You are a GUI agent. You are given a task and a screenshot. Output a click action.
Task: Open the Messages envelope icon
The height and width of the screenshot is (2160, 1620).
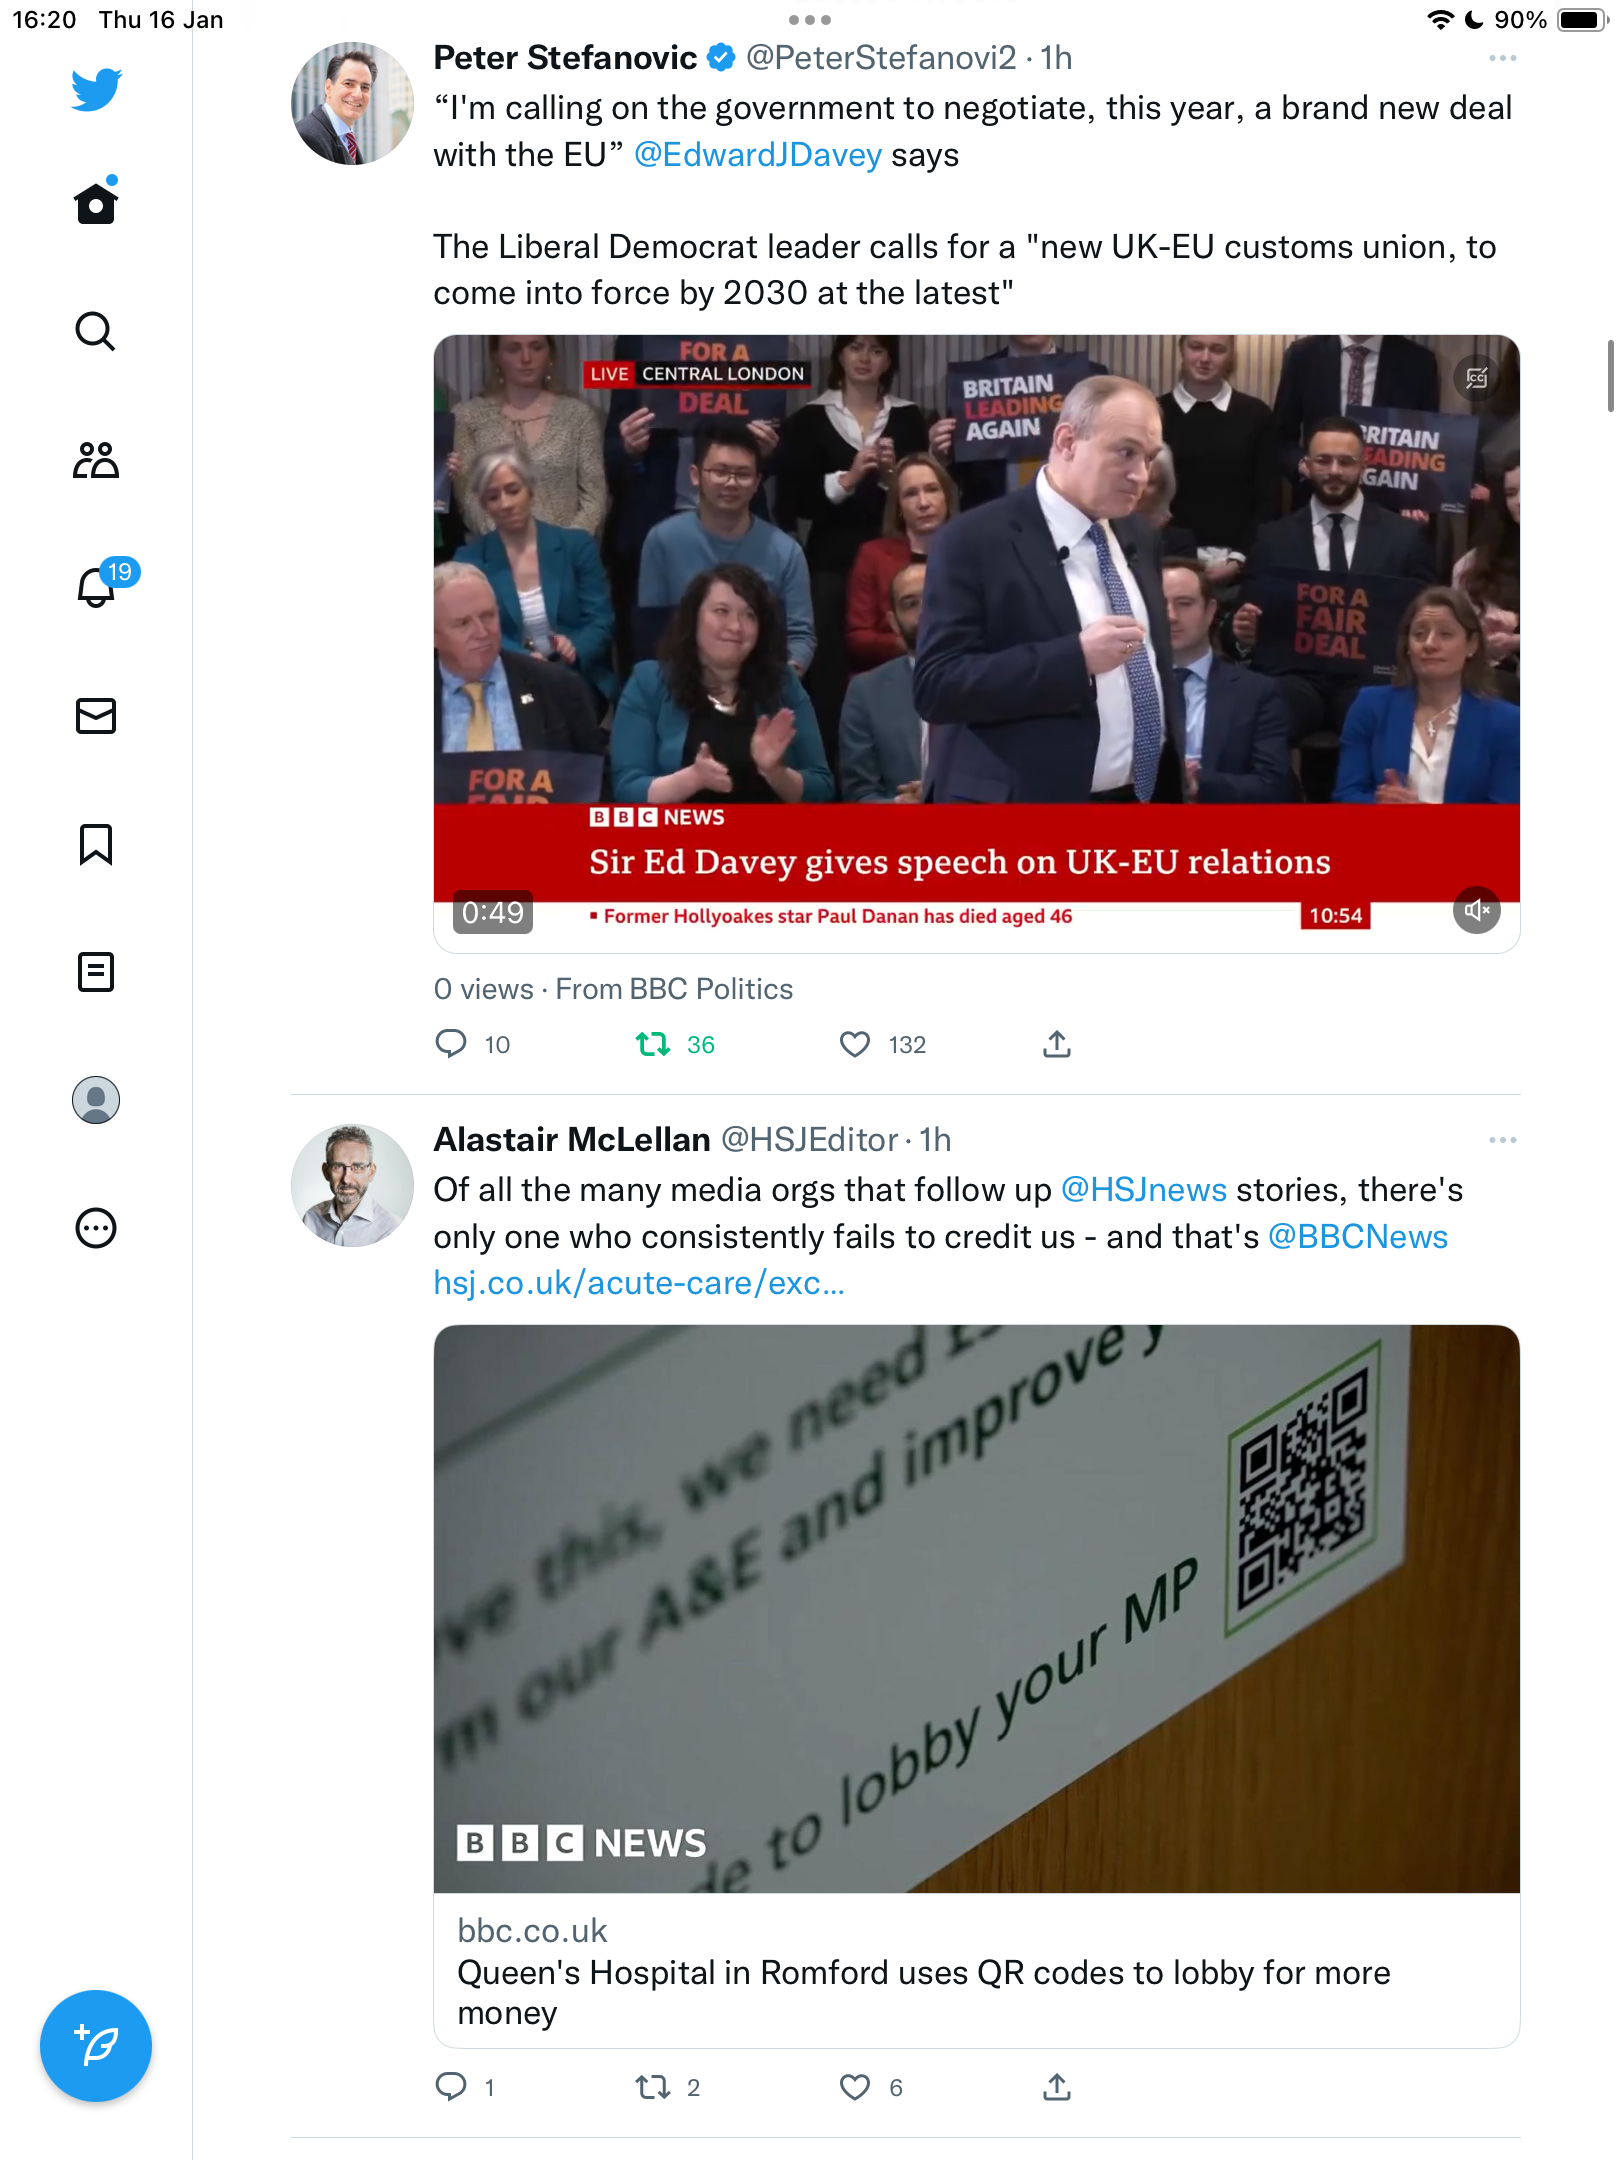[96, 716]
